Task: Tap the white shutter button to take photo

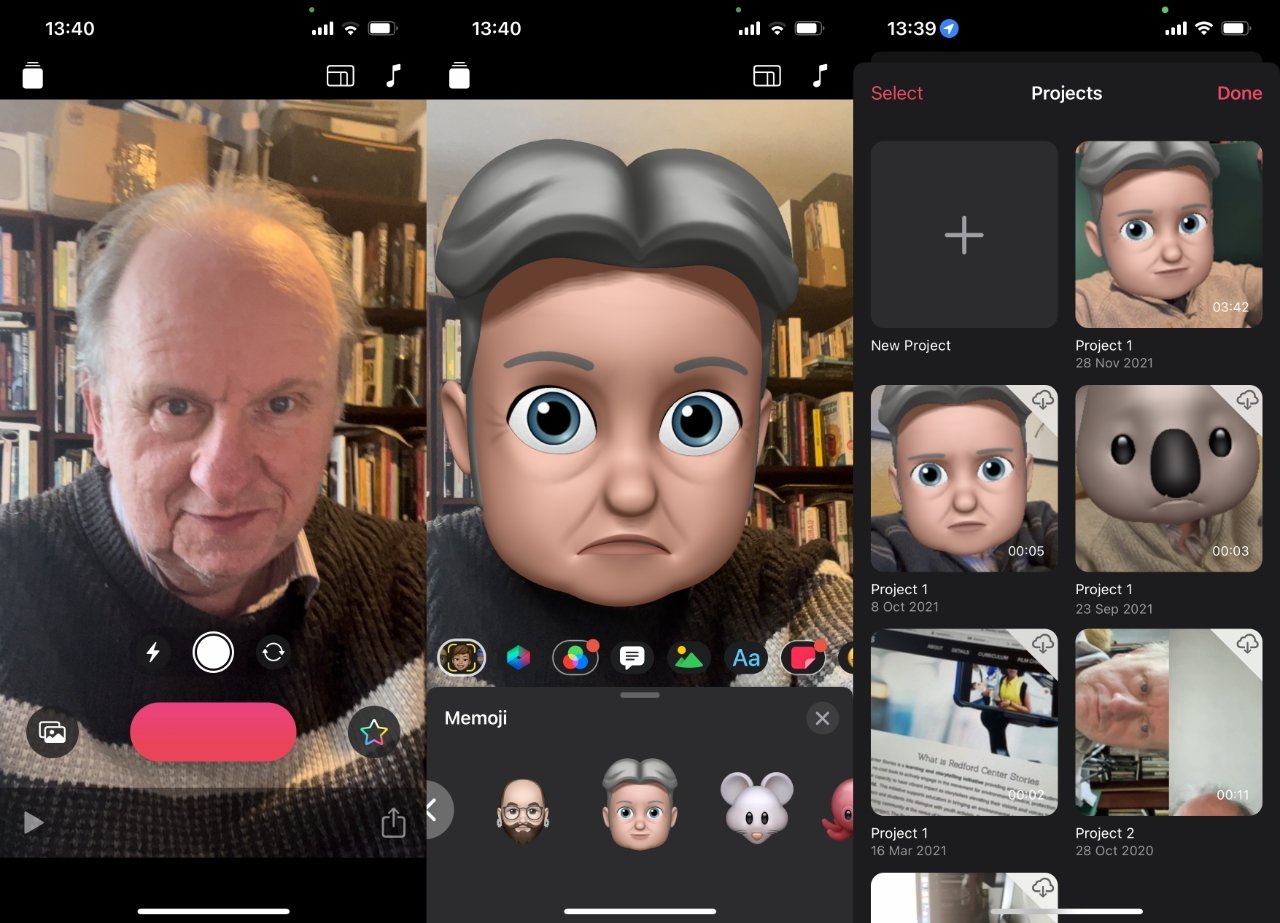Action: coord(213,653)
